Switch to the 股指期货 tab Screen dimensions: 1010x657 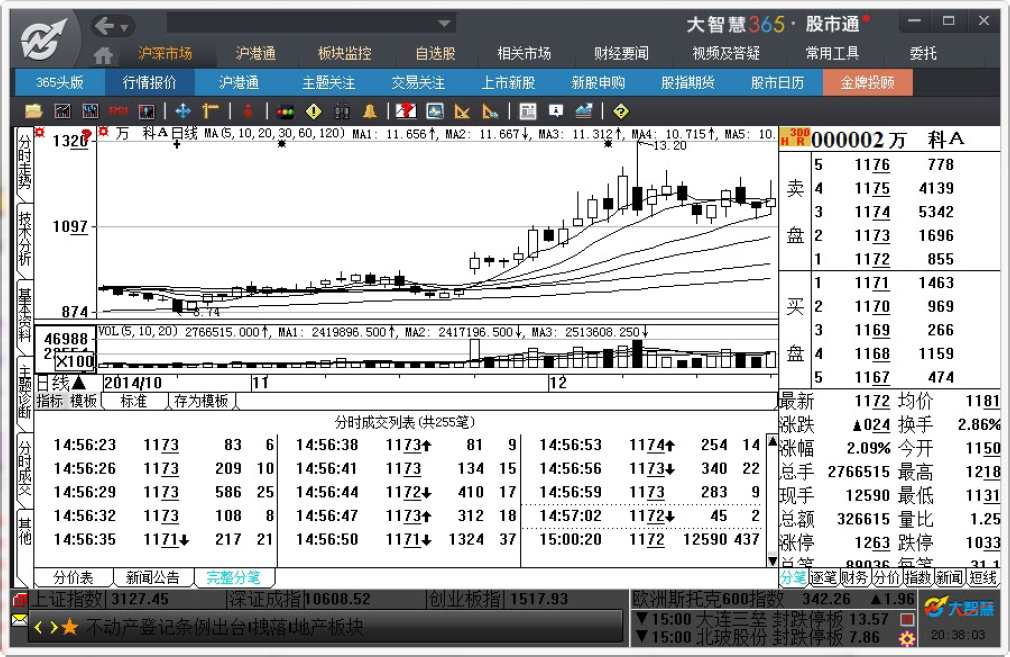tap(688, 82)
